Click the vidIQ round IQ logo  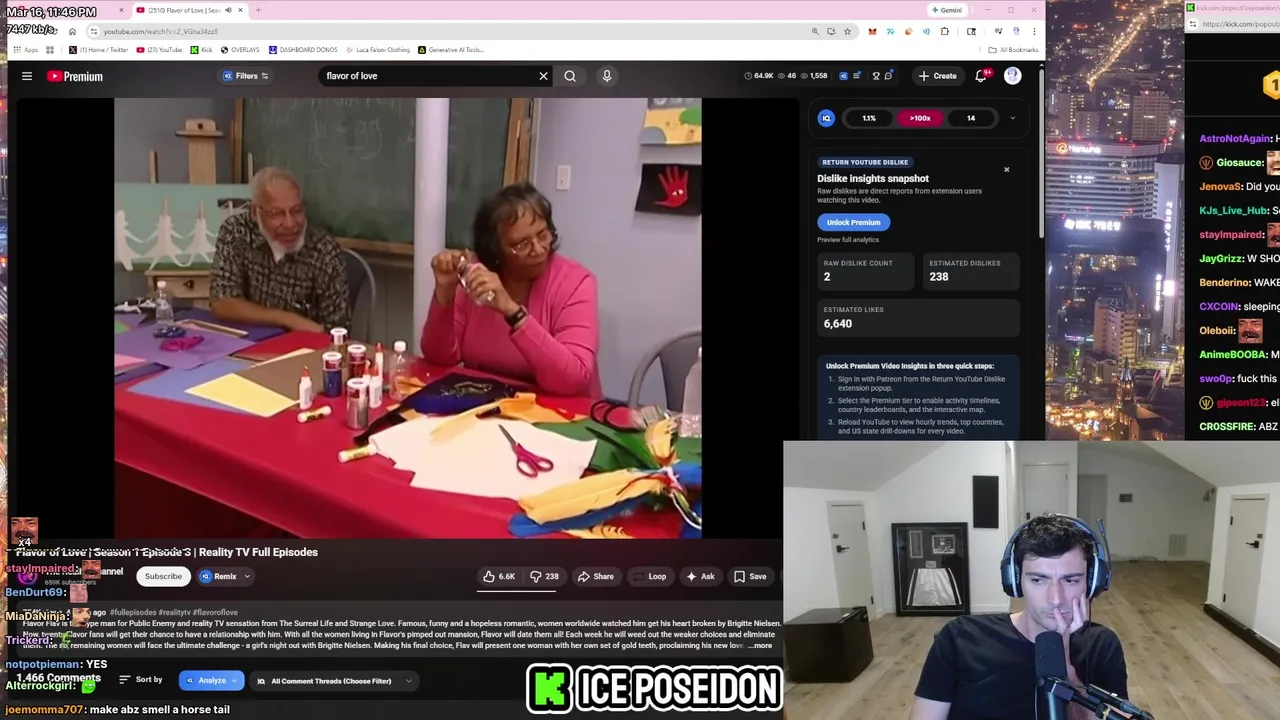(826, 118)
